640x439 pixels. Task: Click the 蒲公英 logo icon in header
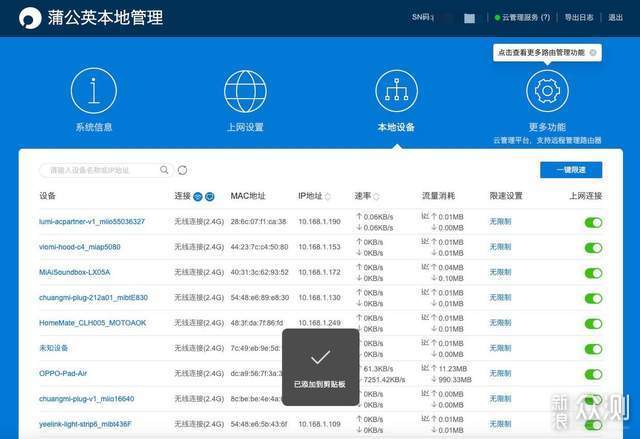(x=30, y=18)
